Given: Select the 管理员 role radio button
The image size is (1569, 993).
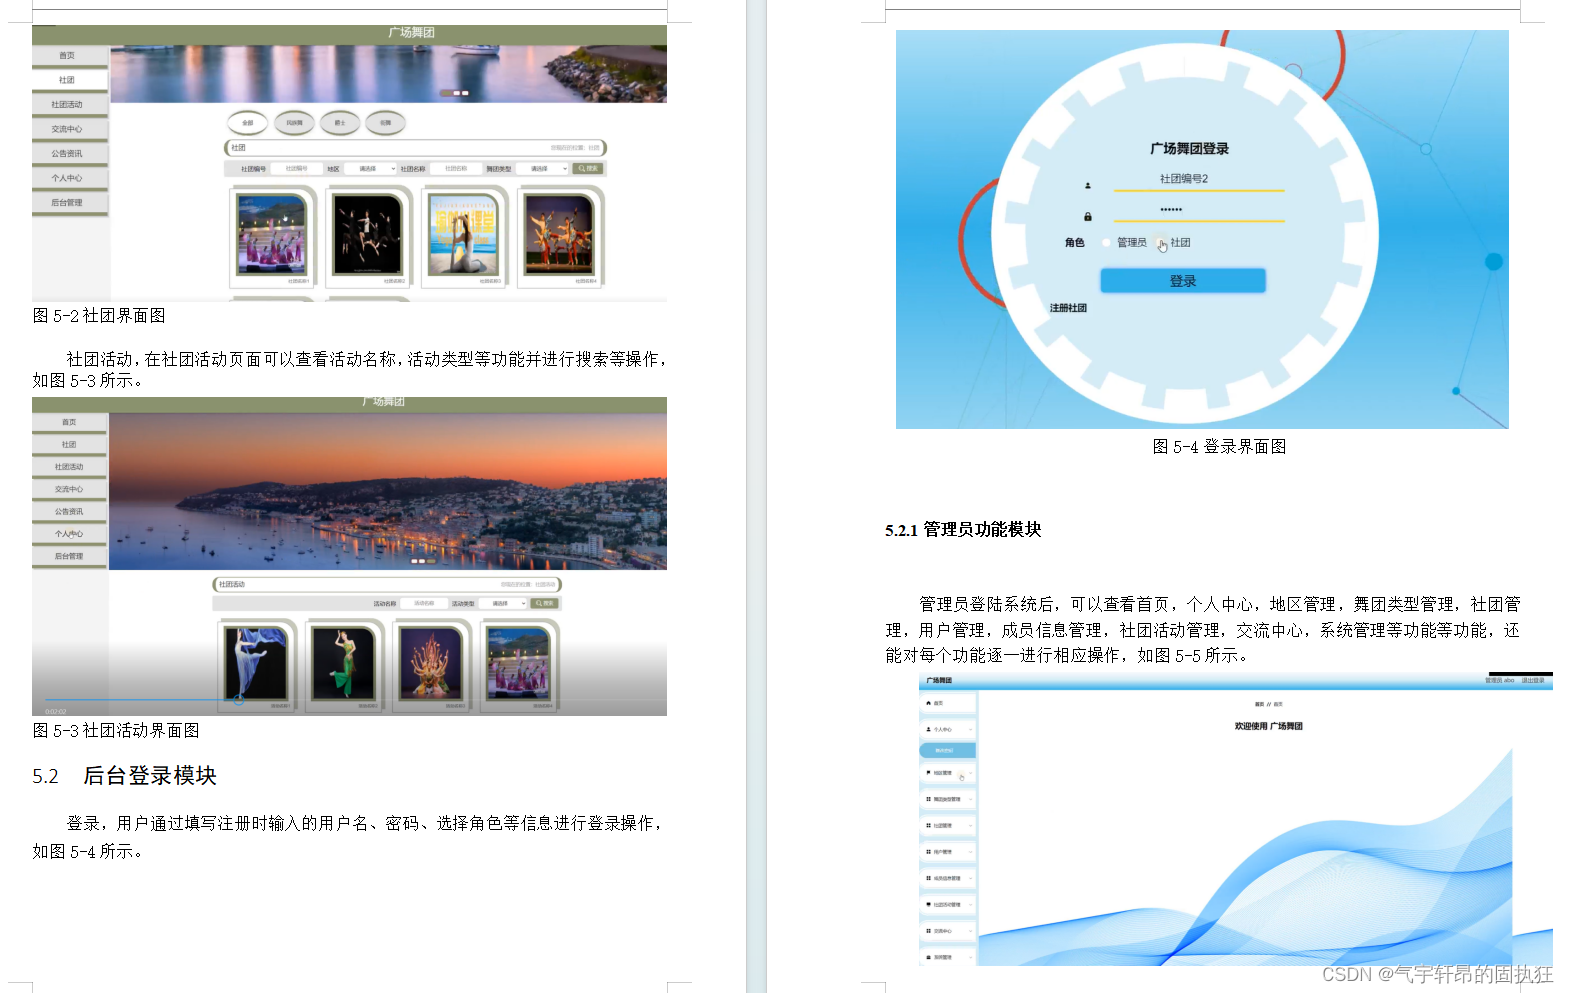Looking at the screenshot, I should pyautogui.click(x=1107, y=243).
